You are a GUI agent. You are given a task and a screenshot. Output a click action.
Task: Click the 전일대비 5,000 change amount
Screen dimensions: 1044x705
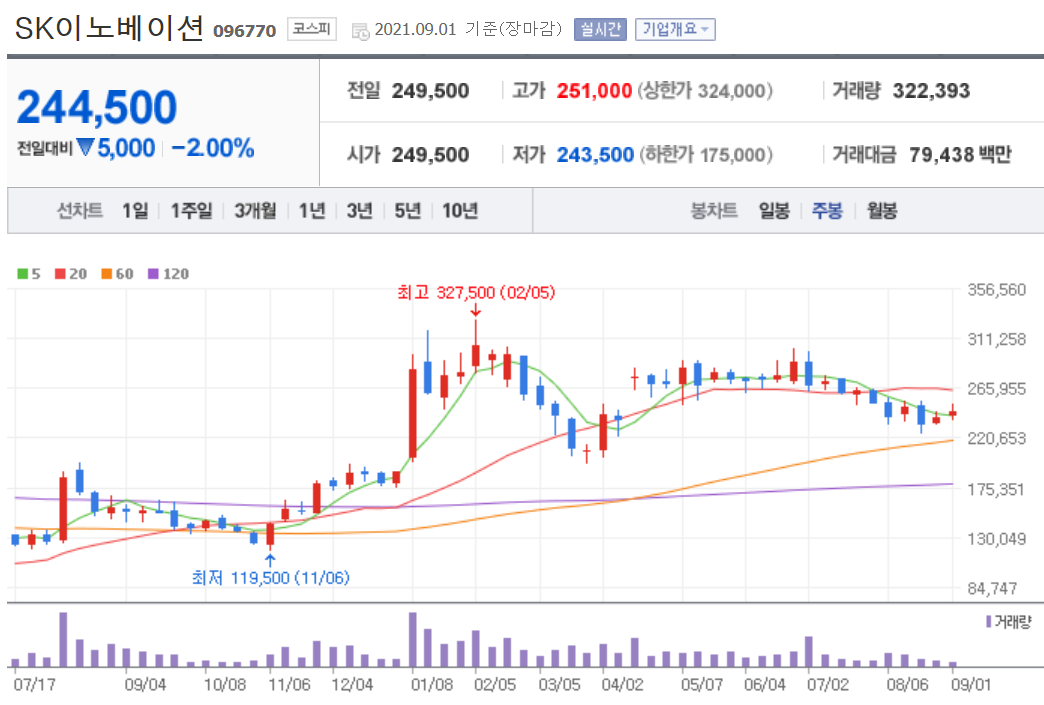coord(86,148)
